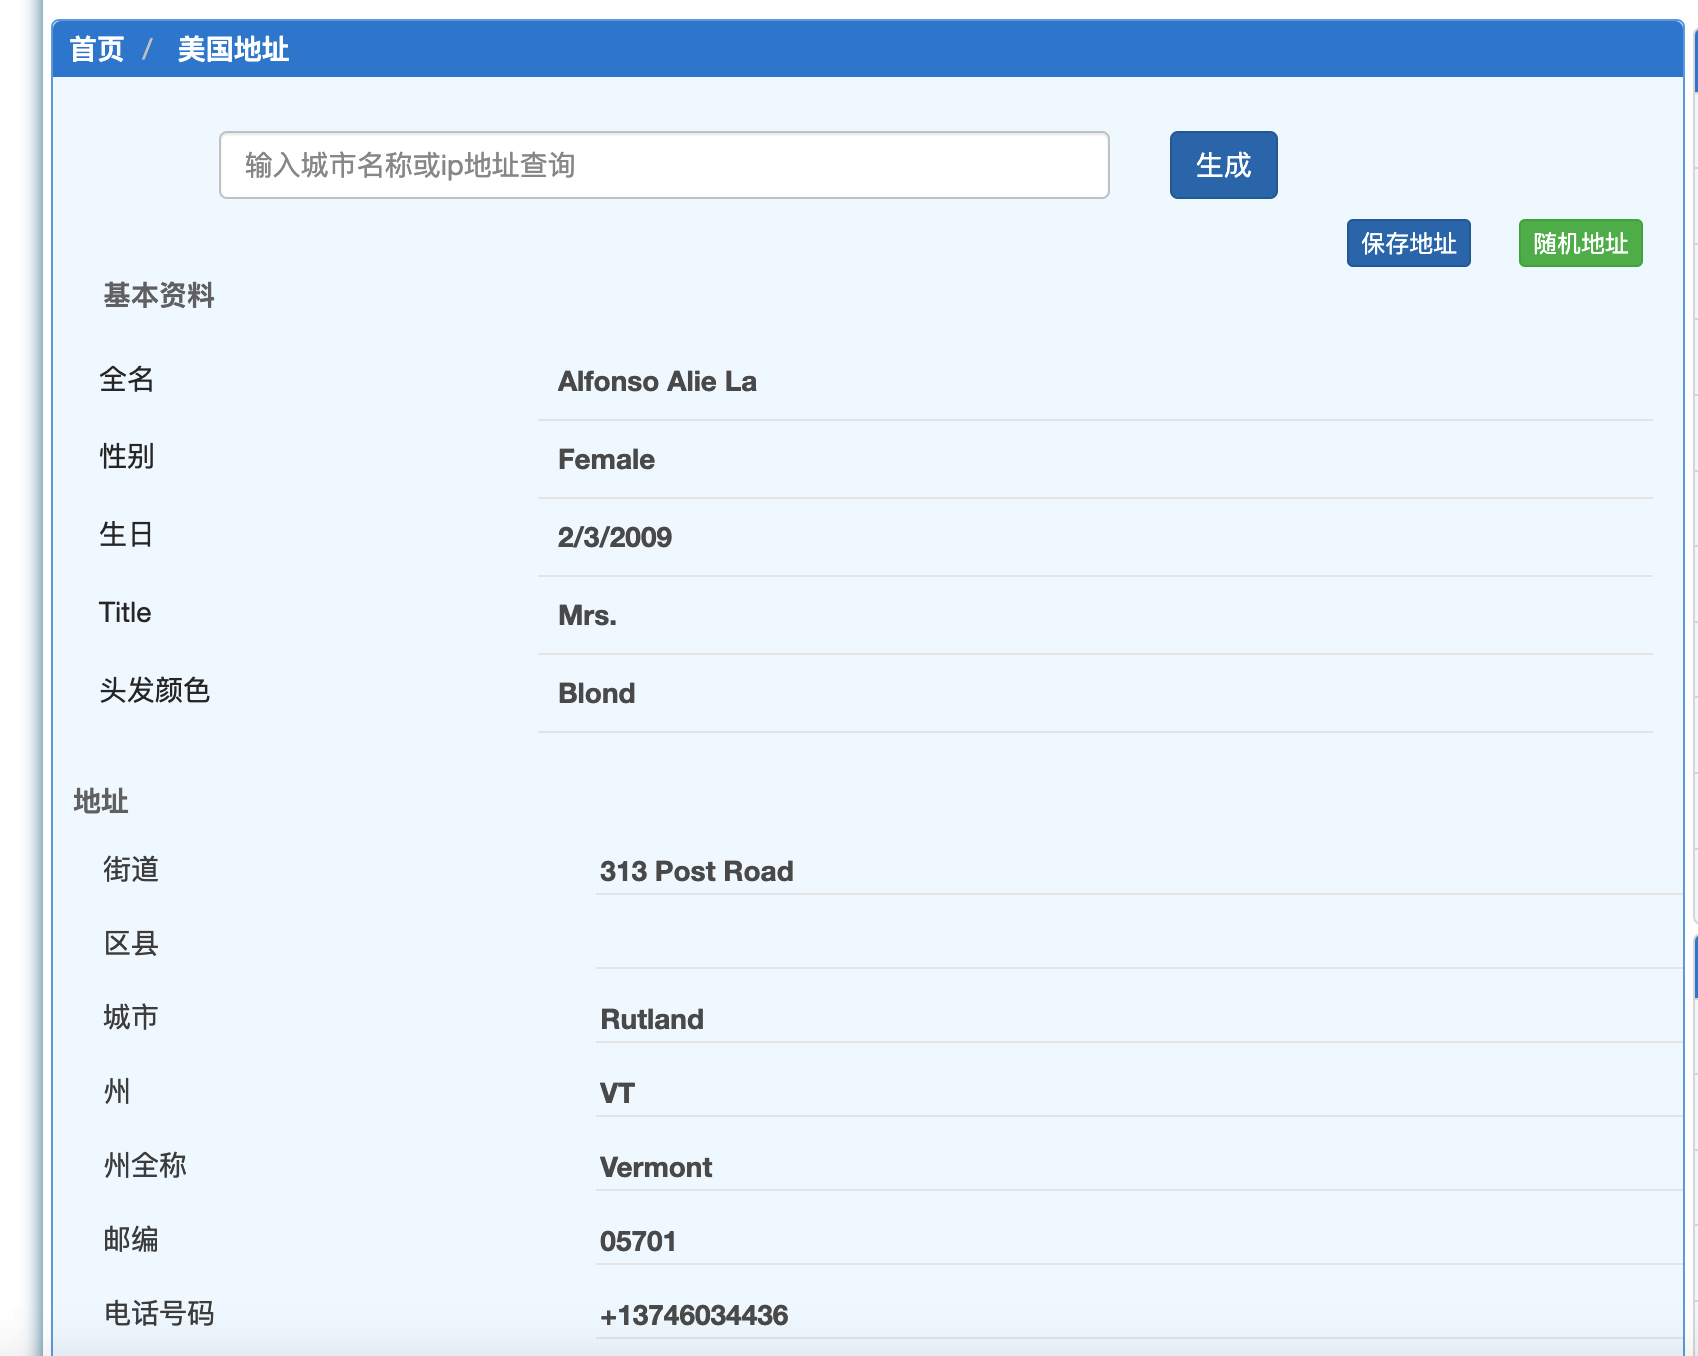Click the blue 保存地址 button

click(x=1407, y=243)
